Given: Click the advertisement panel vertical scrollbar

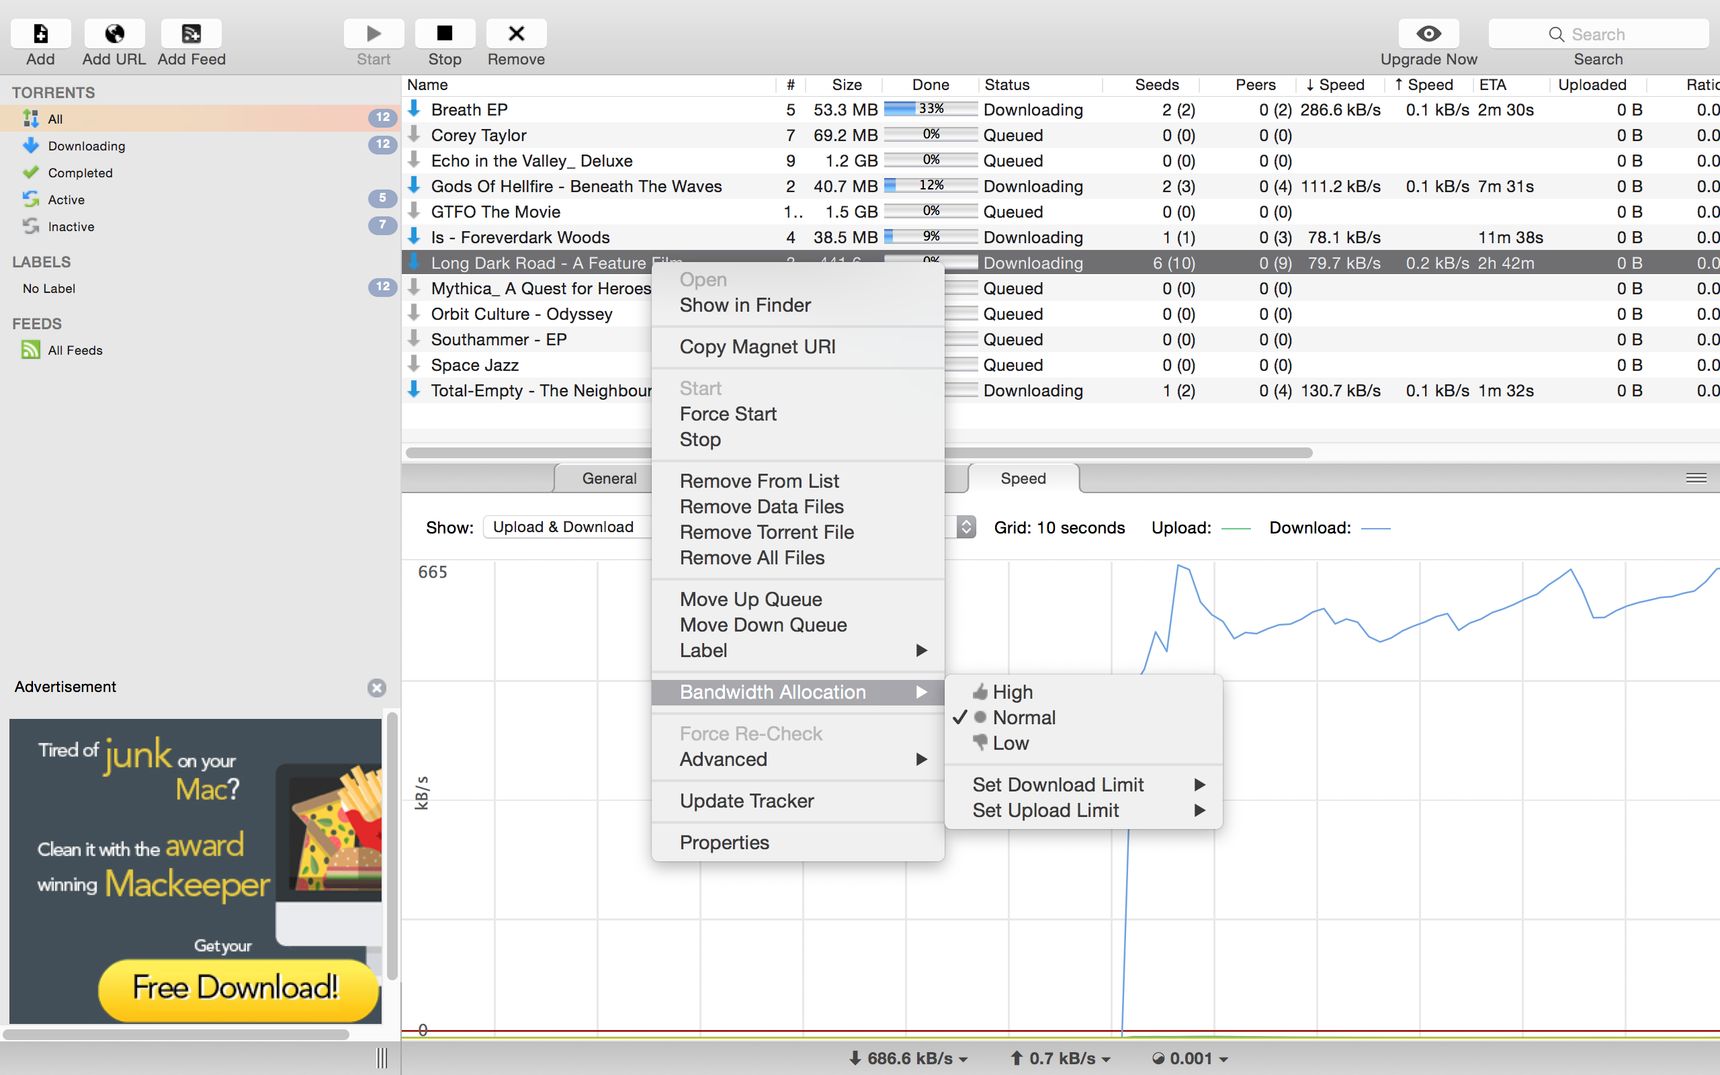Looking at the screenshot, I should [393, 846].
